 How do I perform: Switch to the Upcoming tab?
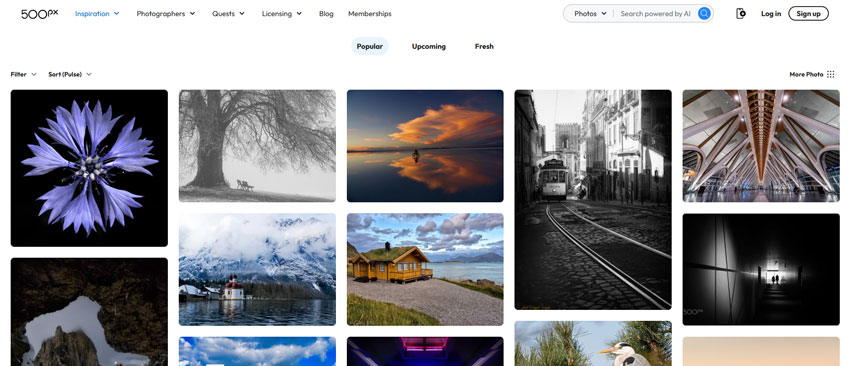tap(429, 46)
